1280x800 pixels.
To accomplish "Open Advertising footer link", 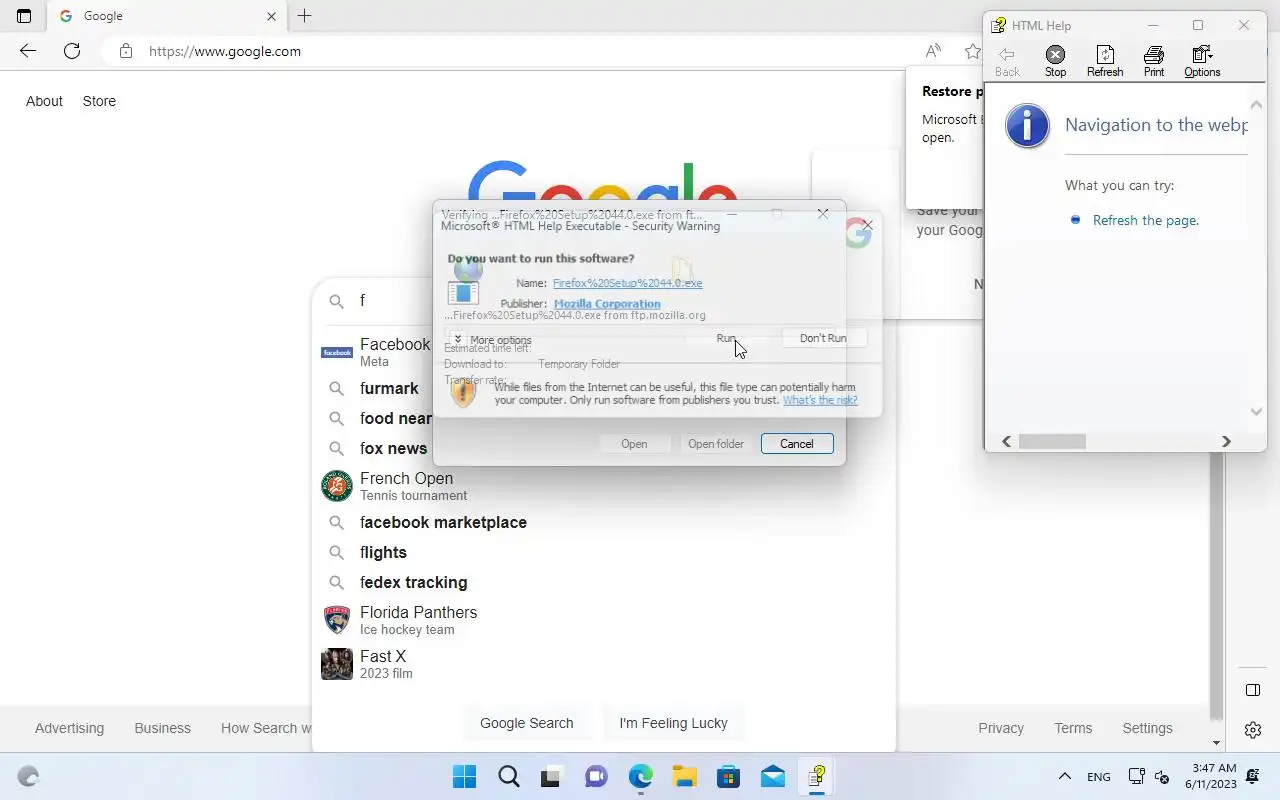I will pyautogui.click(x=69, y=728).
